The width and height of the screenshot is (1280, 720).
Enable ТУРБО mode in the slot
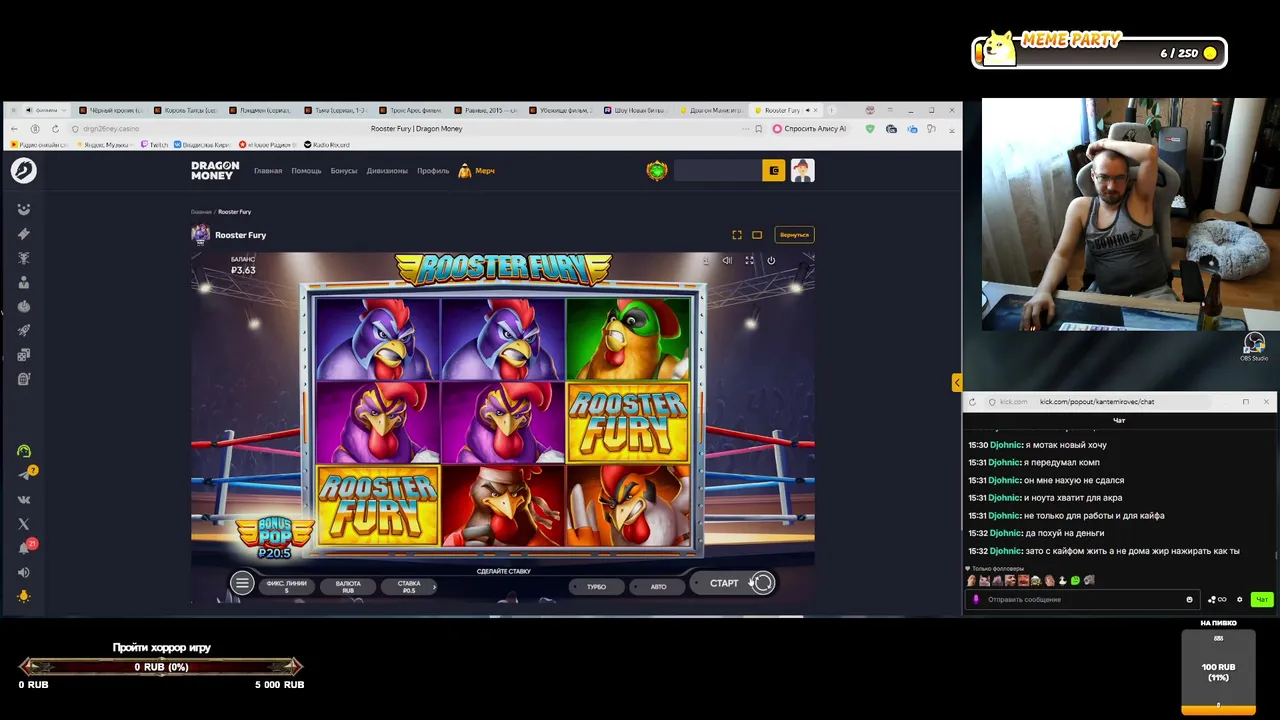(x=597, y=586)
